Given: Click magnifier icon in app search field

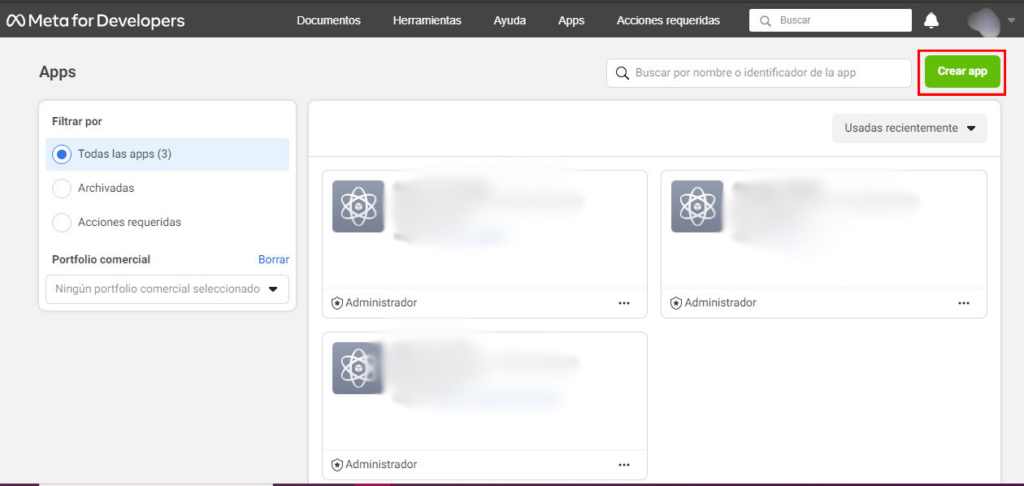Looking at the screenshot, I should coord(623,73).
